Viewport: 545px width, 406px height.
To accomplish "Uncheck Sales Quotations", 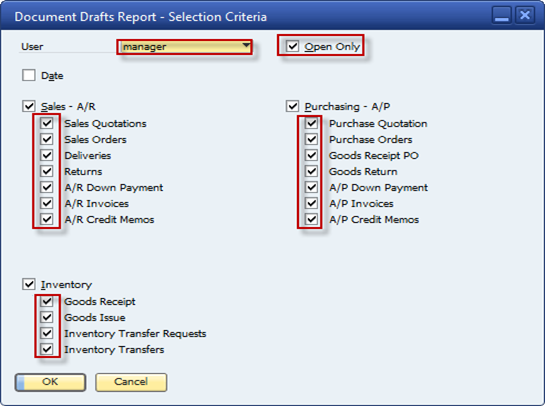I will click(x=47, y=123).
